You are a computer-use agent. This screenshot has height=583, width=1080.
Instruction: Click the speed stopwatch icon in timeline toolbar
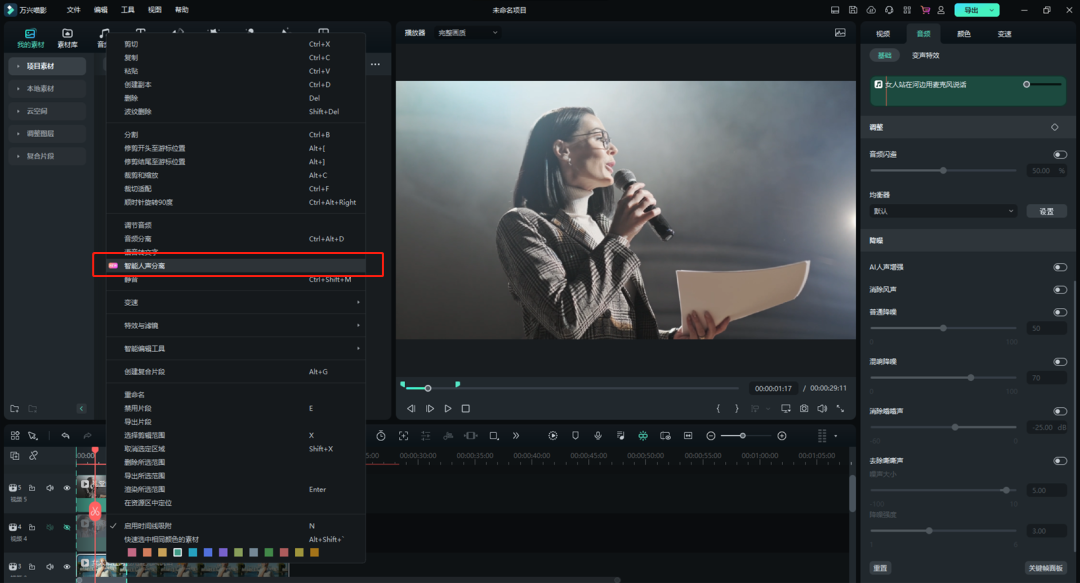[x=381, y=436]
